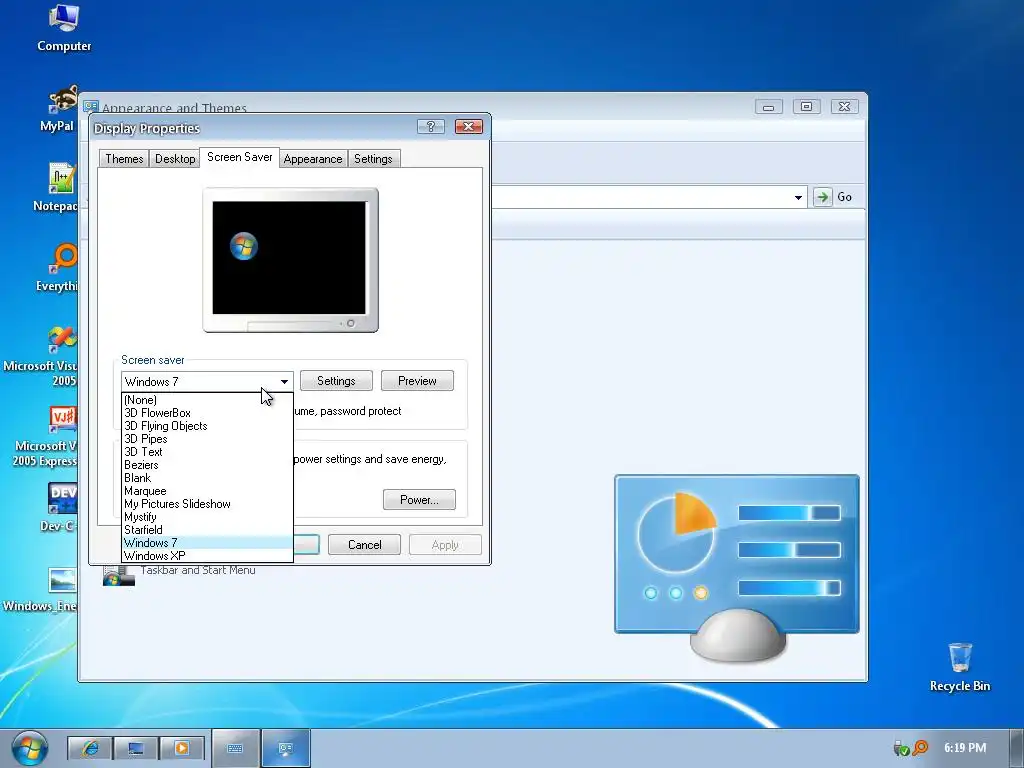This screenshot has height=768, width=1024.
Task: Choose 3D Flying Objects screen saver
Action: [x=207, y=426]
